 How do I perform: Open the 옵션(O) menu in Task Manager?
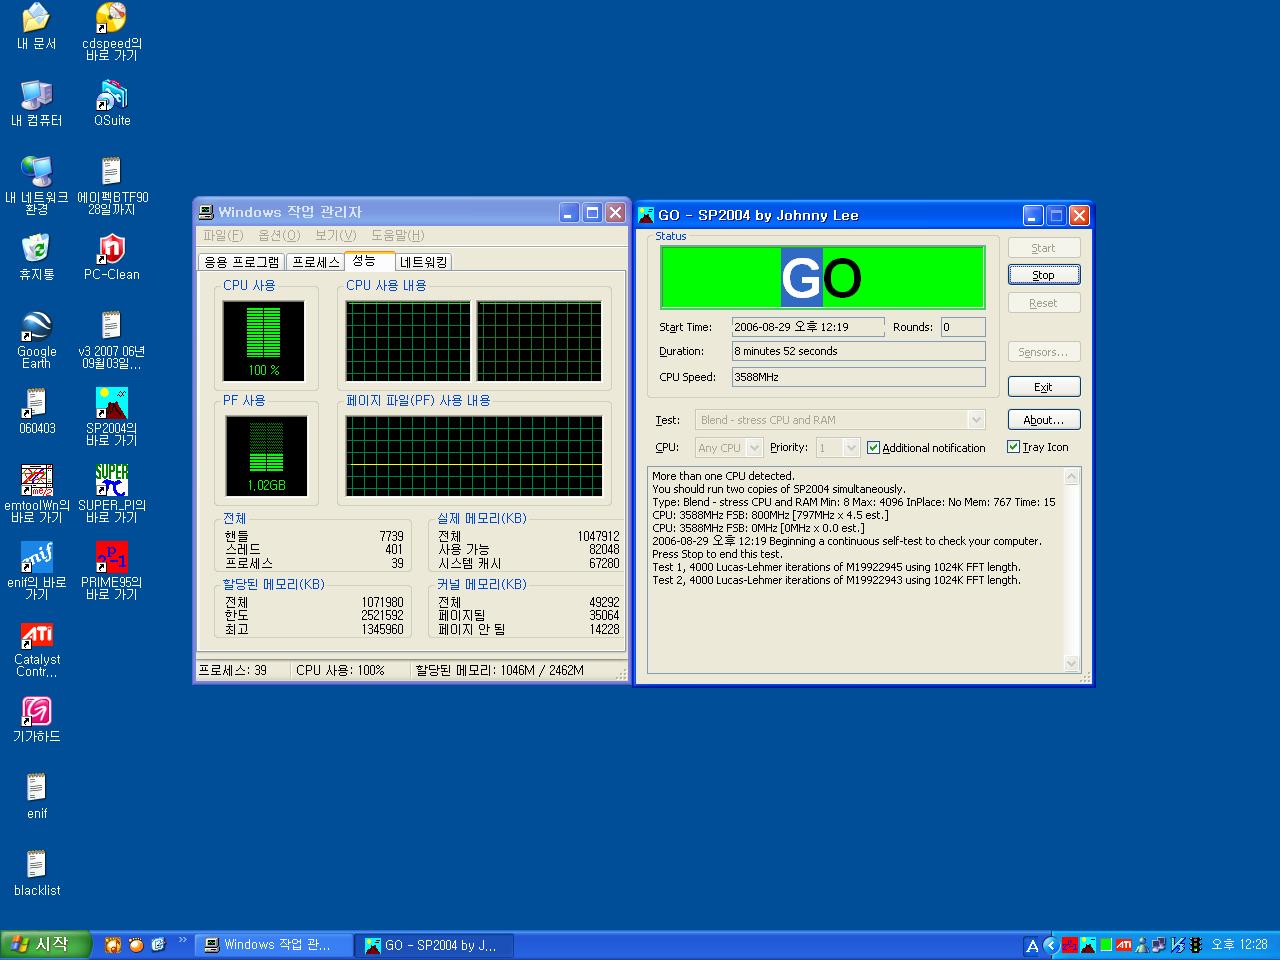[x=279, y=236]
